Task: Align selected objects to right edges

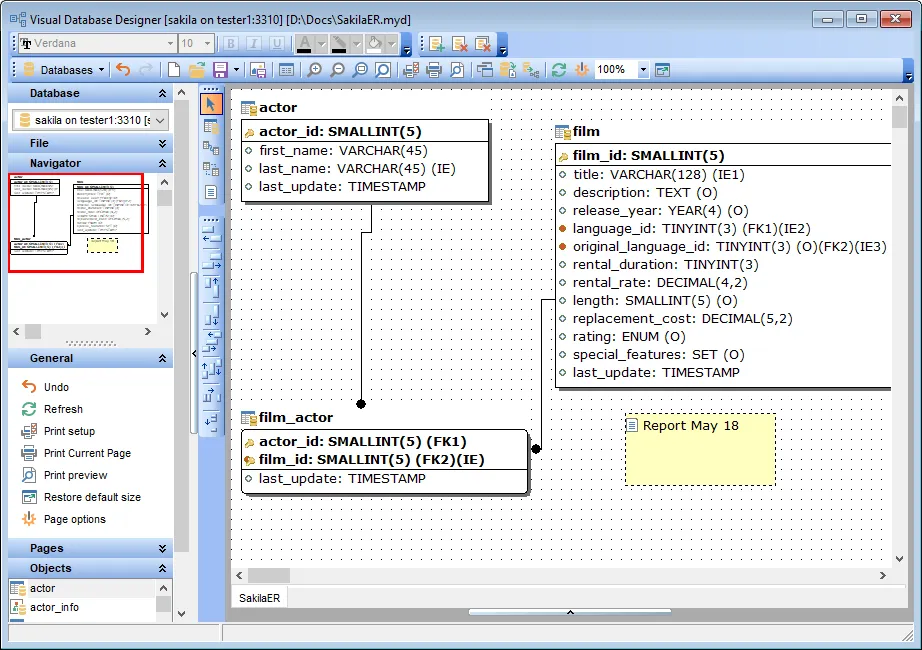Action: [211, 259]
